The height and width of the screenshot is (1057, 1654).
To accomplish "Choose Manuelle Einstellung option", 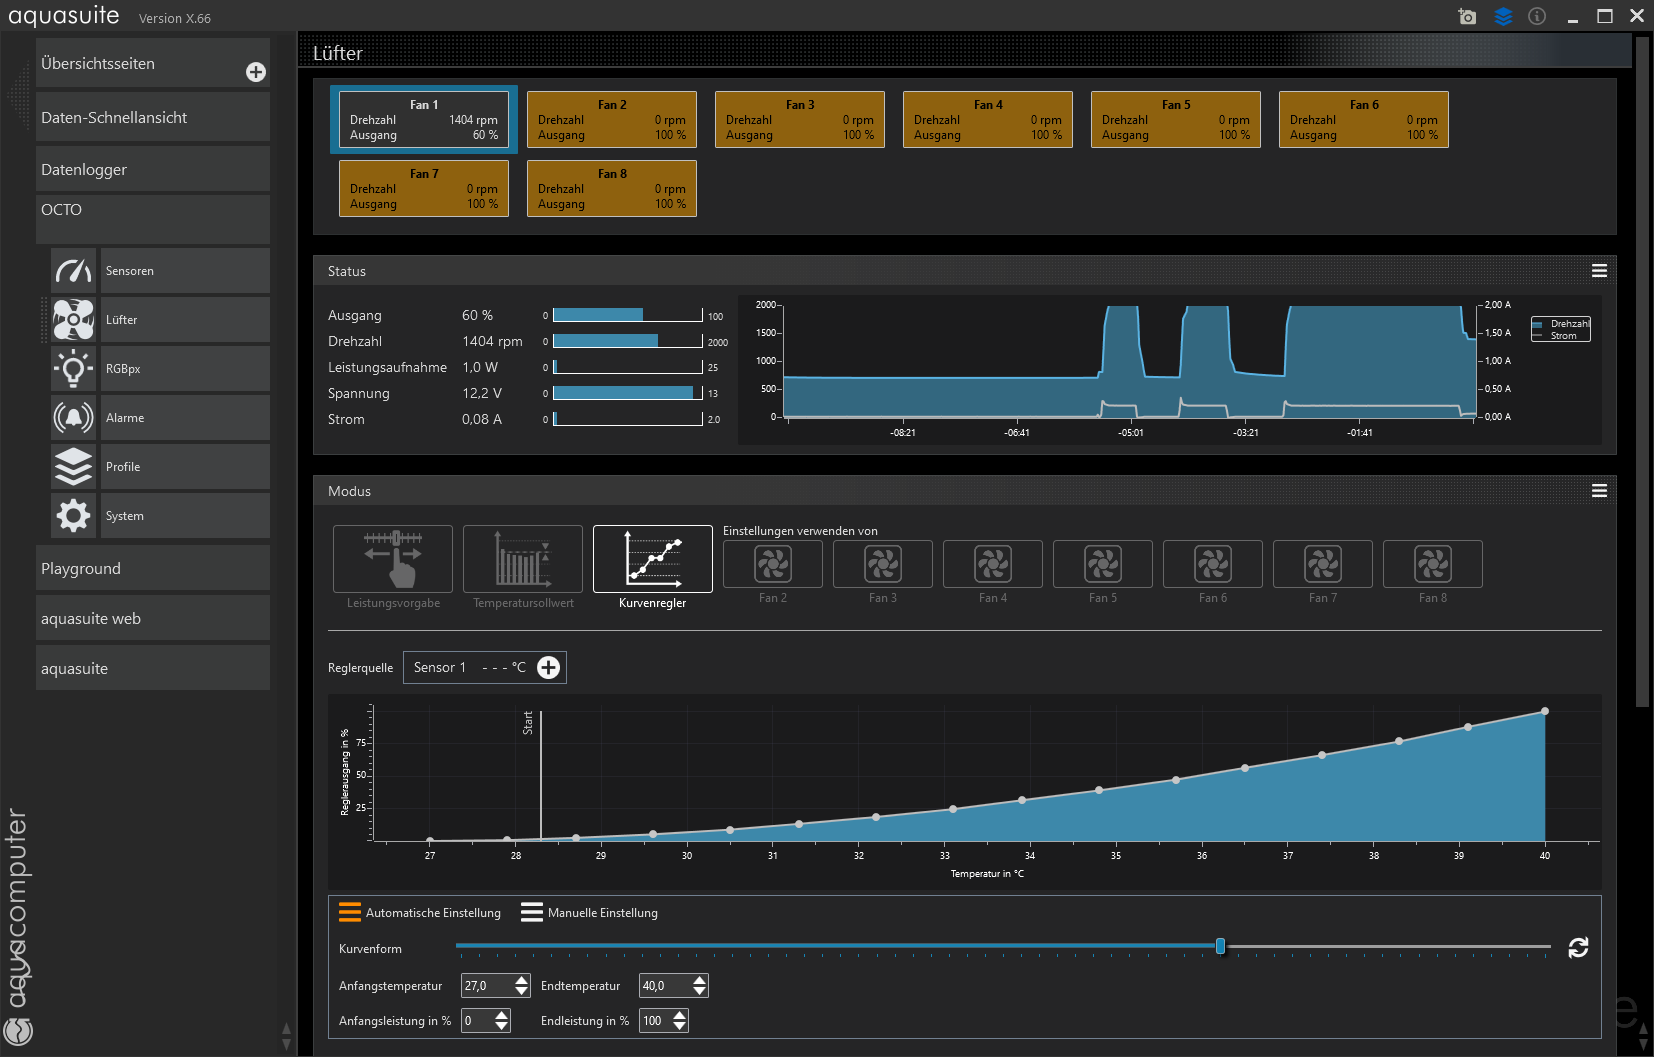I will (590, 913).
